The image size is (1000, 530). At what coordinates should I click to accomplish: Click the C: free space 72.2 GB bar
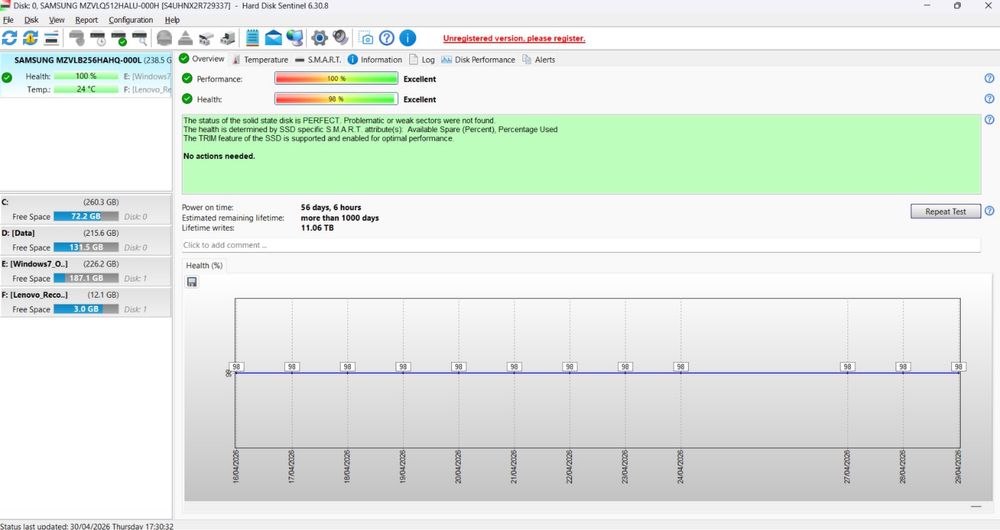[x=86, y=216]
